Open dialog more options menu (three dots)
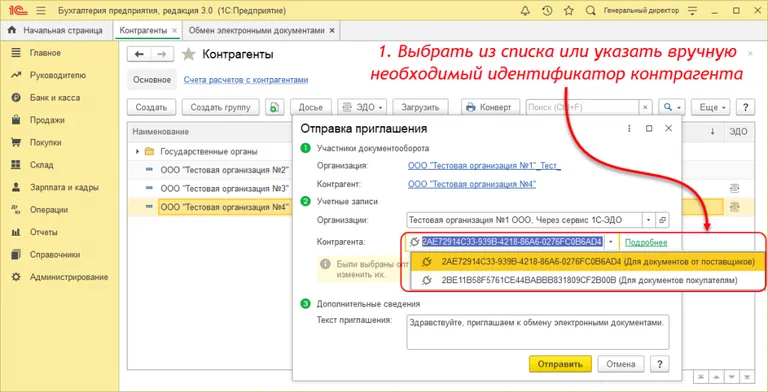 pos(629,128)
